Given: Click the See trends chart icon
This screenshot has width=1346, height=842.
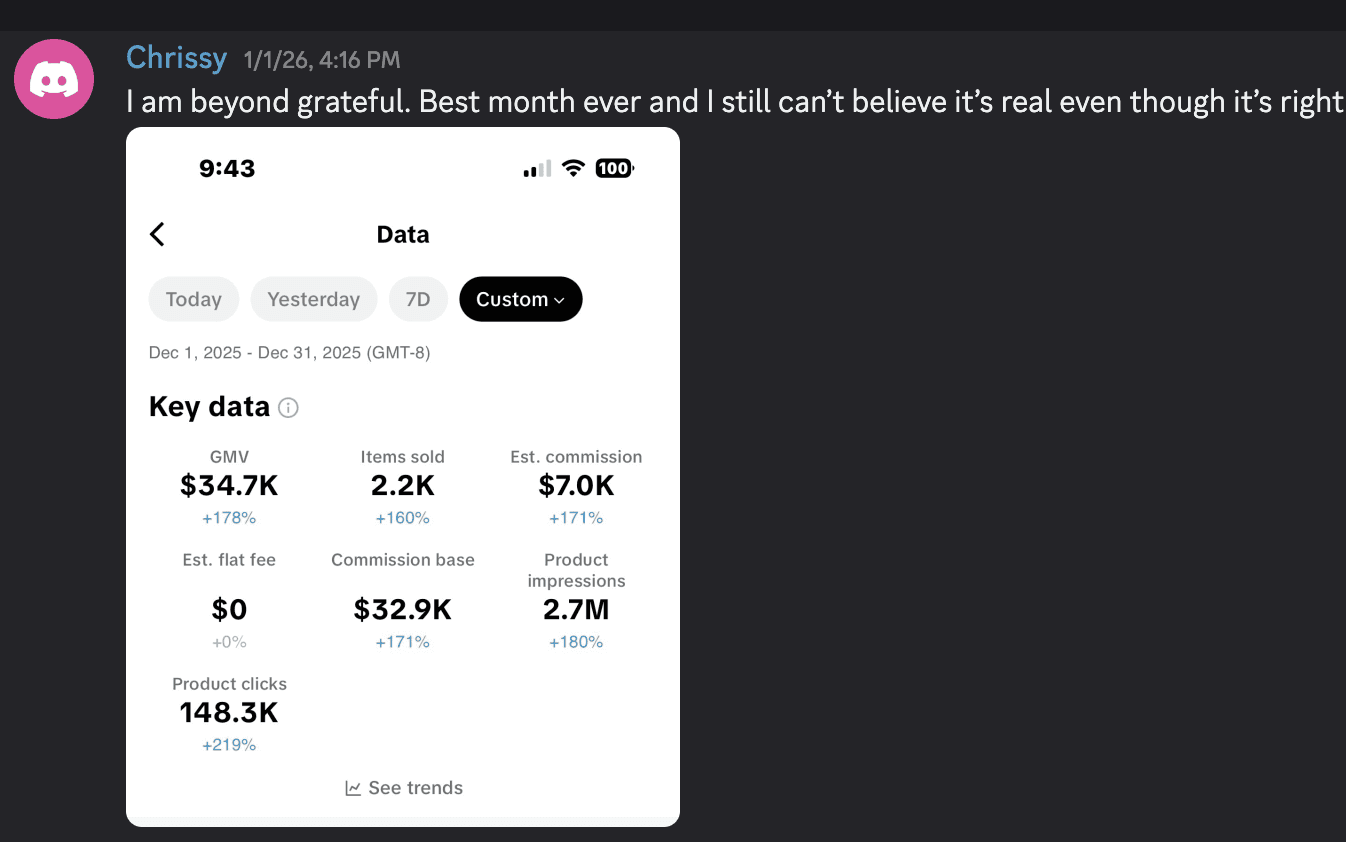Looking at the screenshot, I should [353, 788].
